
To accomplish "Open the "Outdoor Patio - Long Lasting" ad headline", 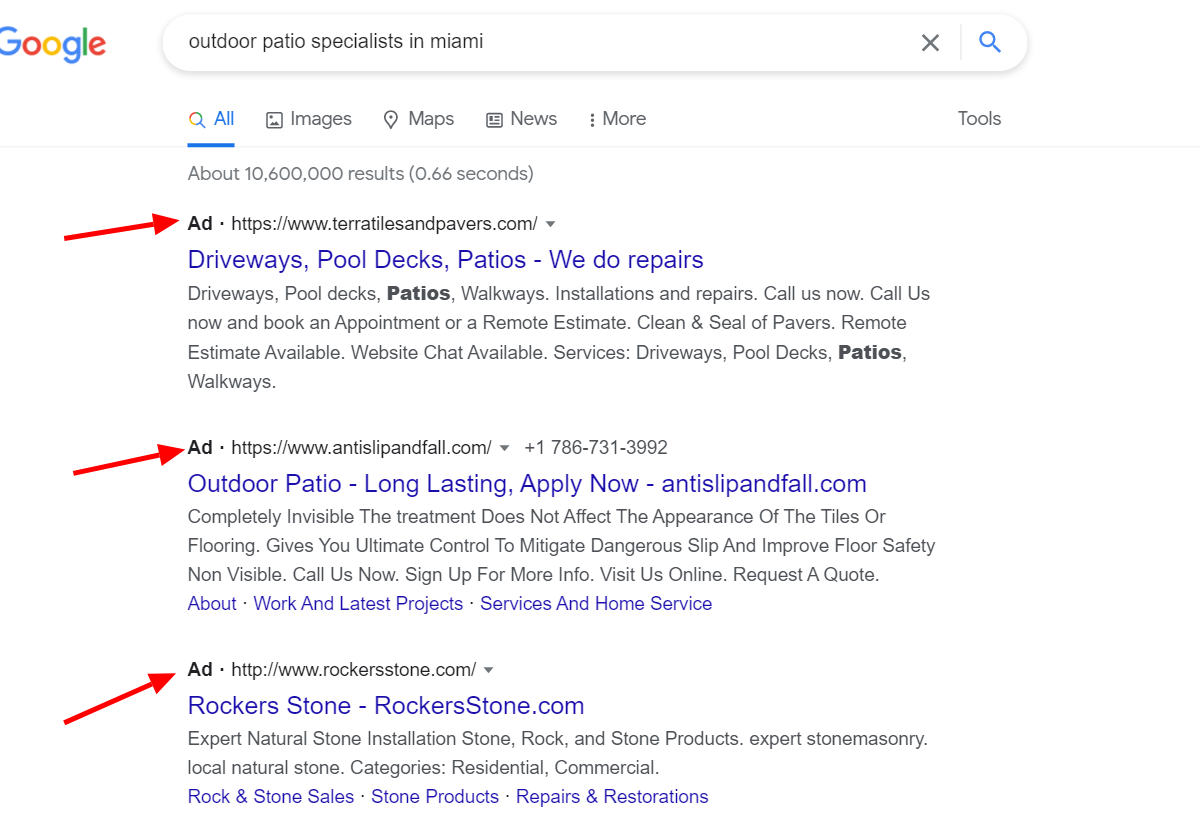I will pos(527,484).
